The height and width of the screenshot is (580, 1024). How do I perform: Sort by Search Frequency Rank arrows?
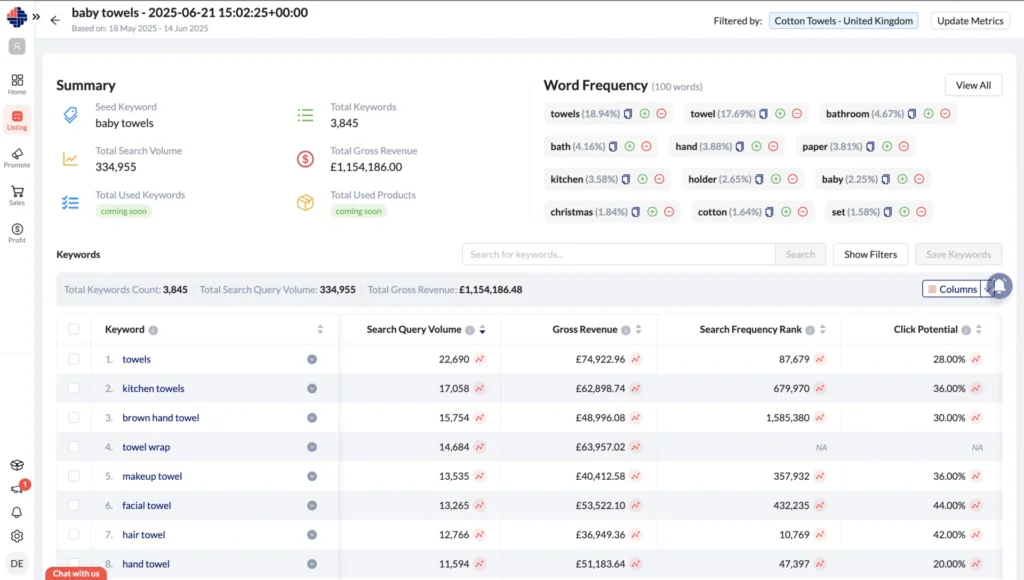(823, 330)
